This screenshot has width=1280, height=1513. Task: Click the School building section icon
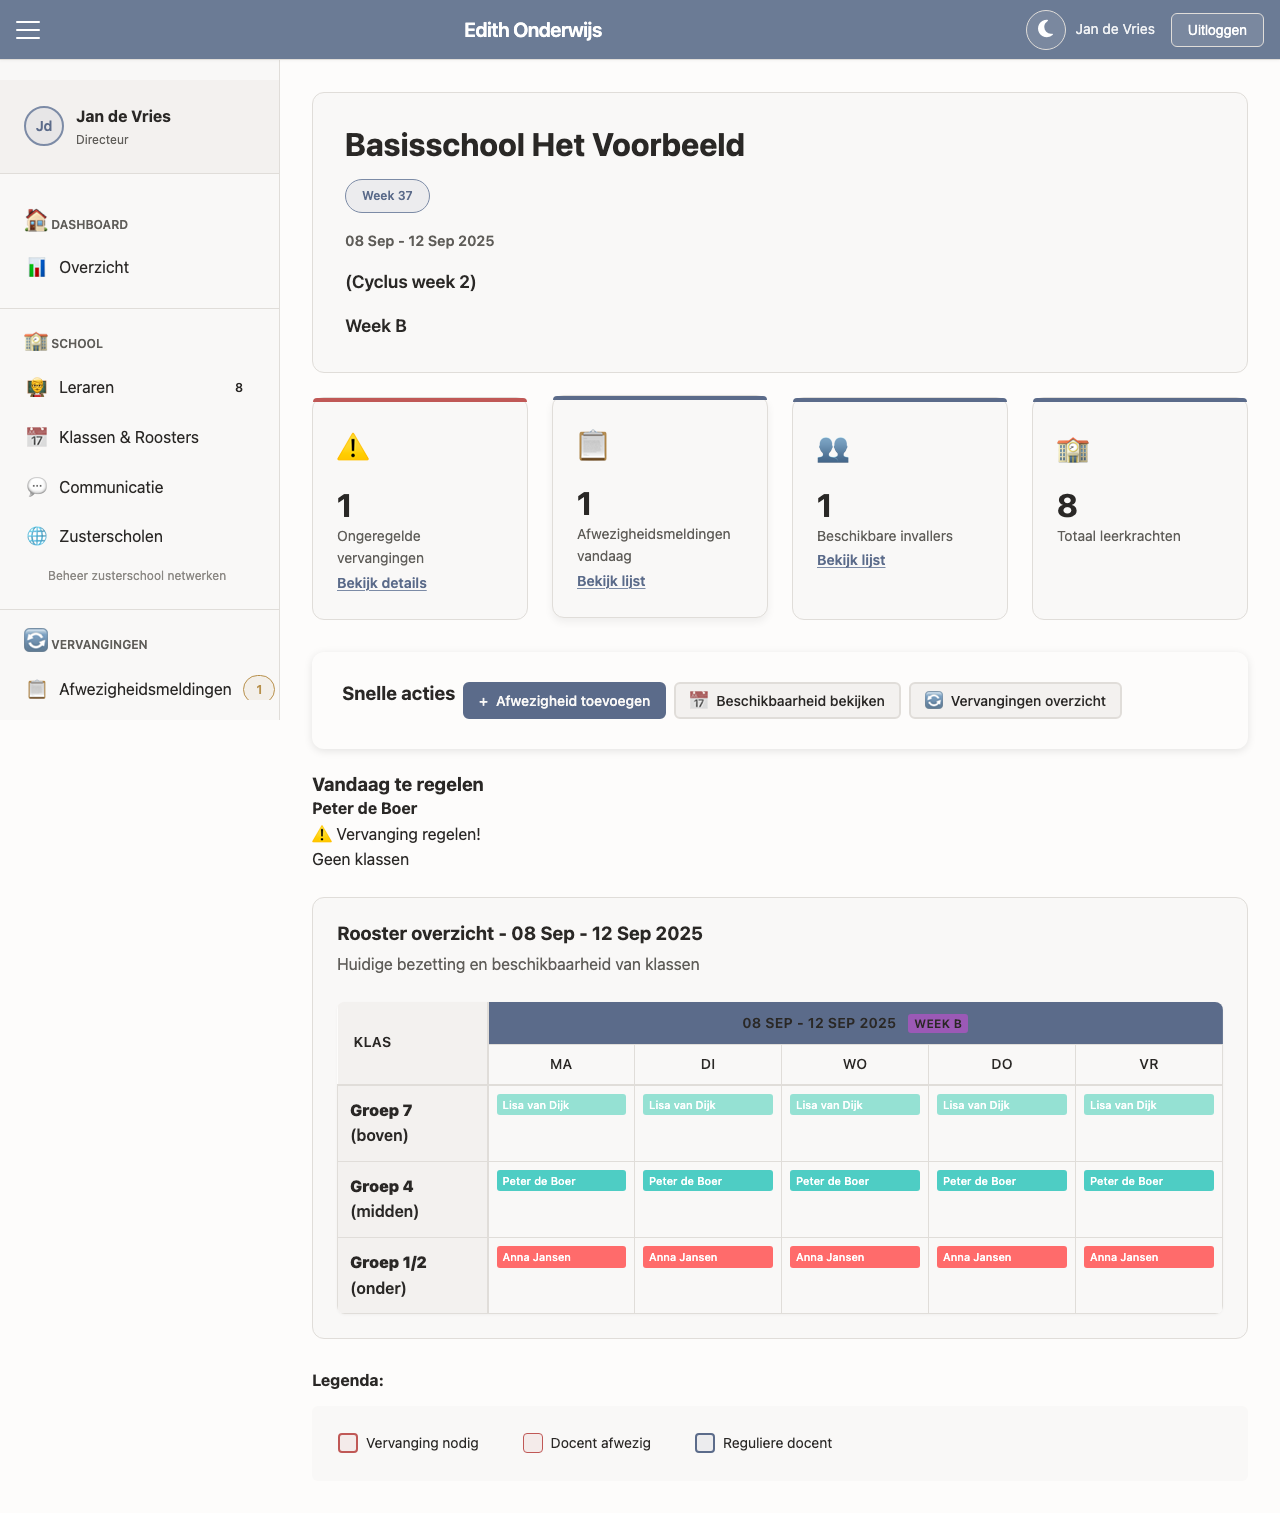(x=36, y=341)
